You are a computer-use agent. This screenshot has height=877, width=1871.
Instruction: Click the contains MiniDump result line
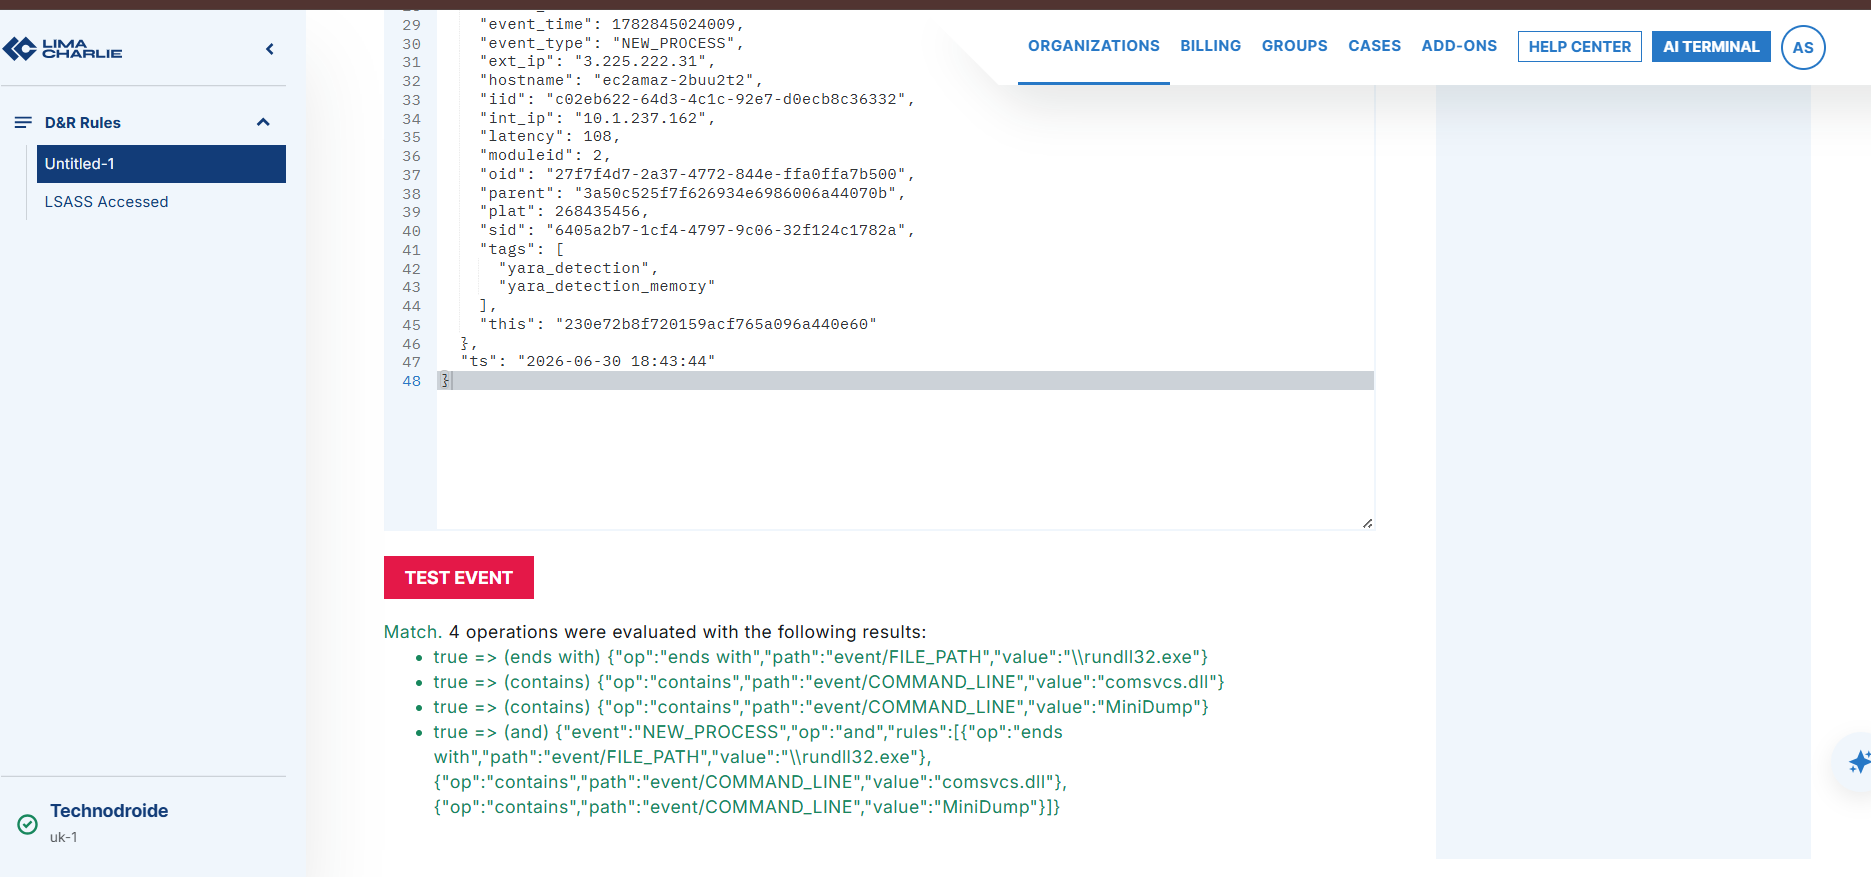pyautogui.click(x=821, y=707)
